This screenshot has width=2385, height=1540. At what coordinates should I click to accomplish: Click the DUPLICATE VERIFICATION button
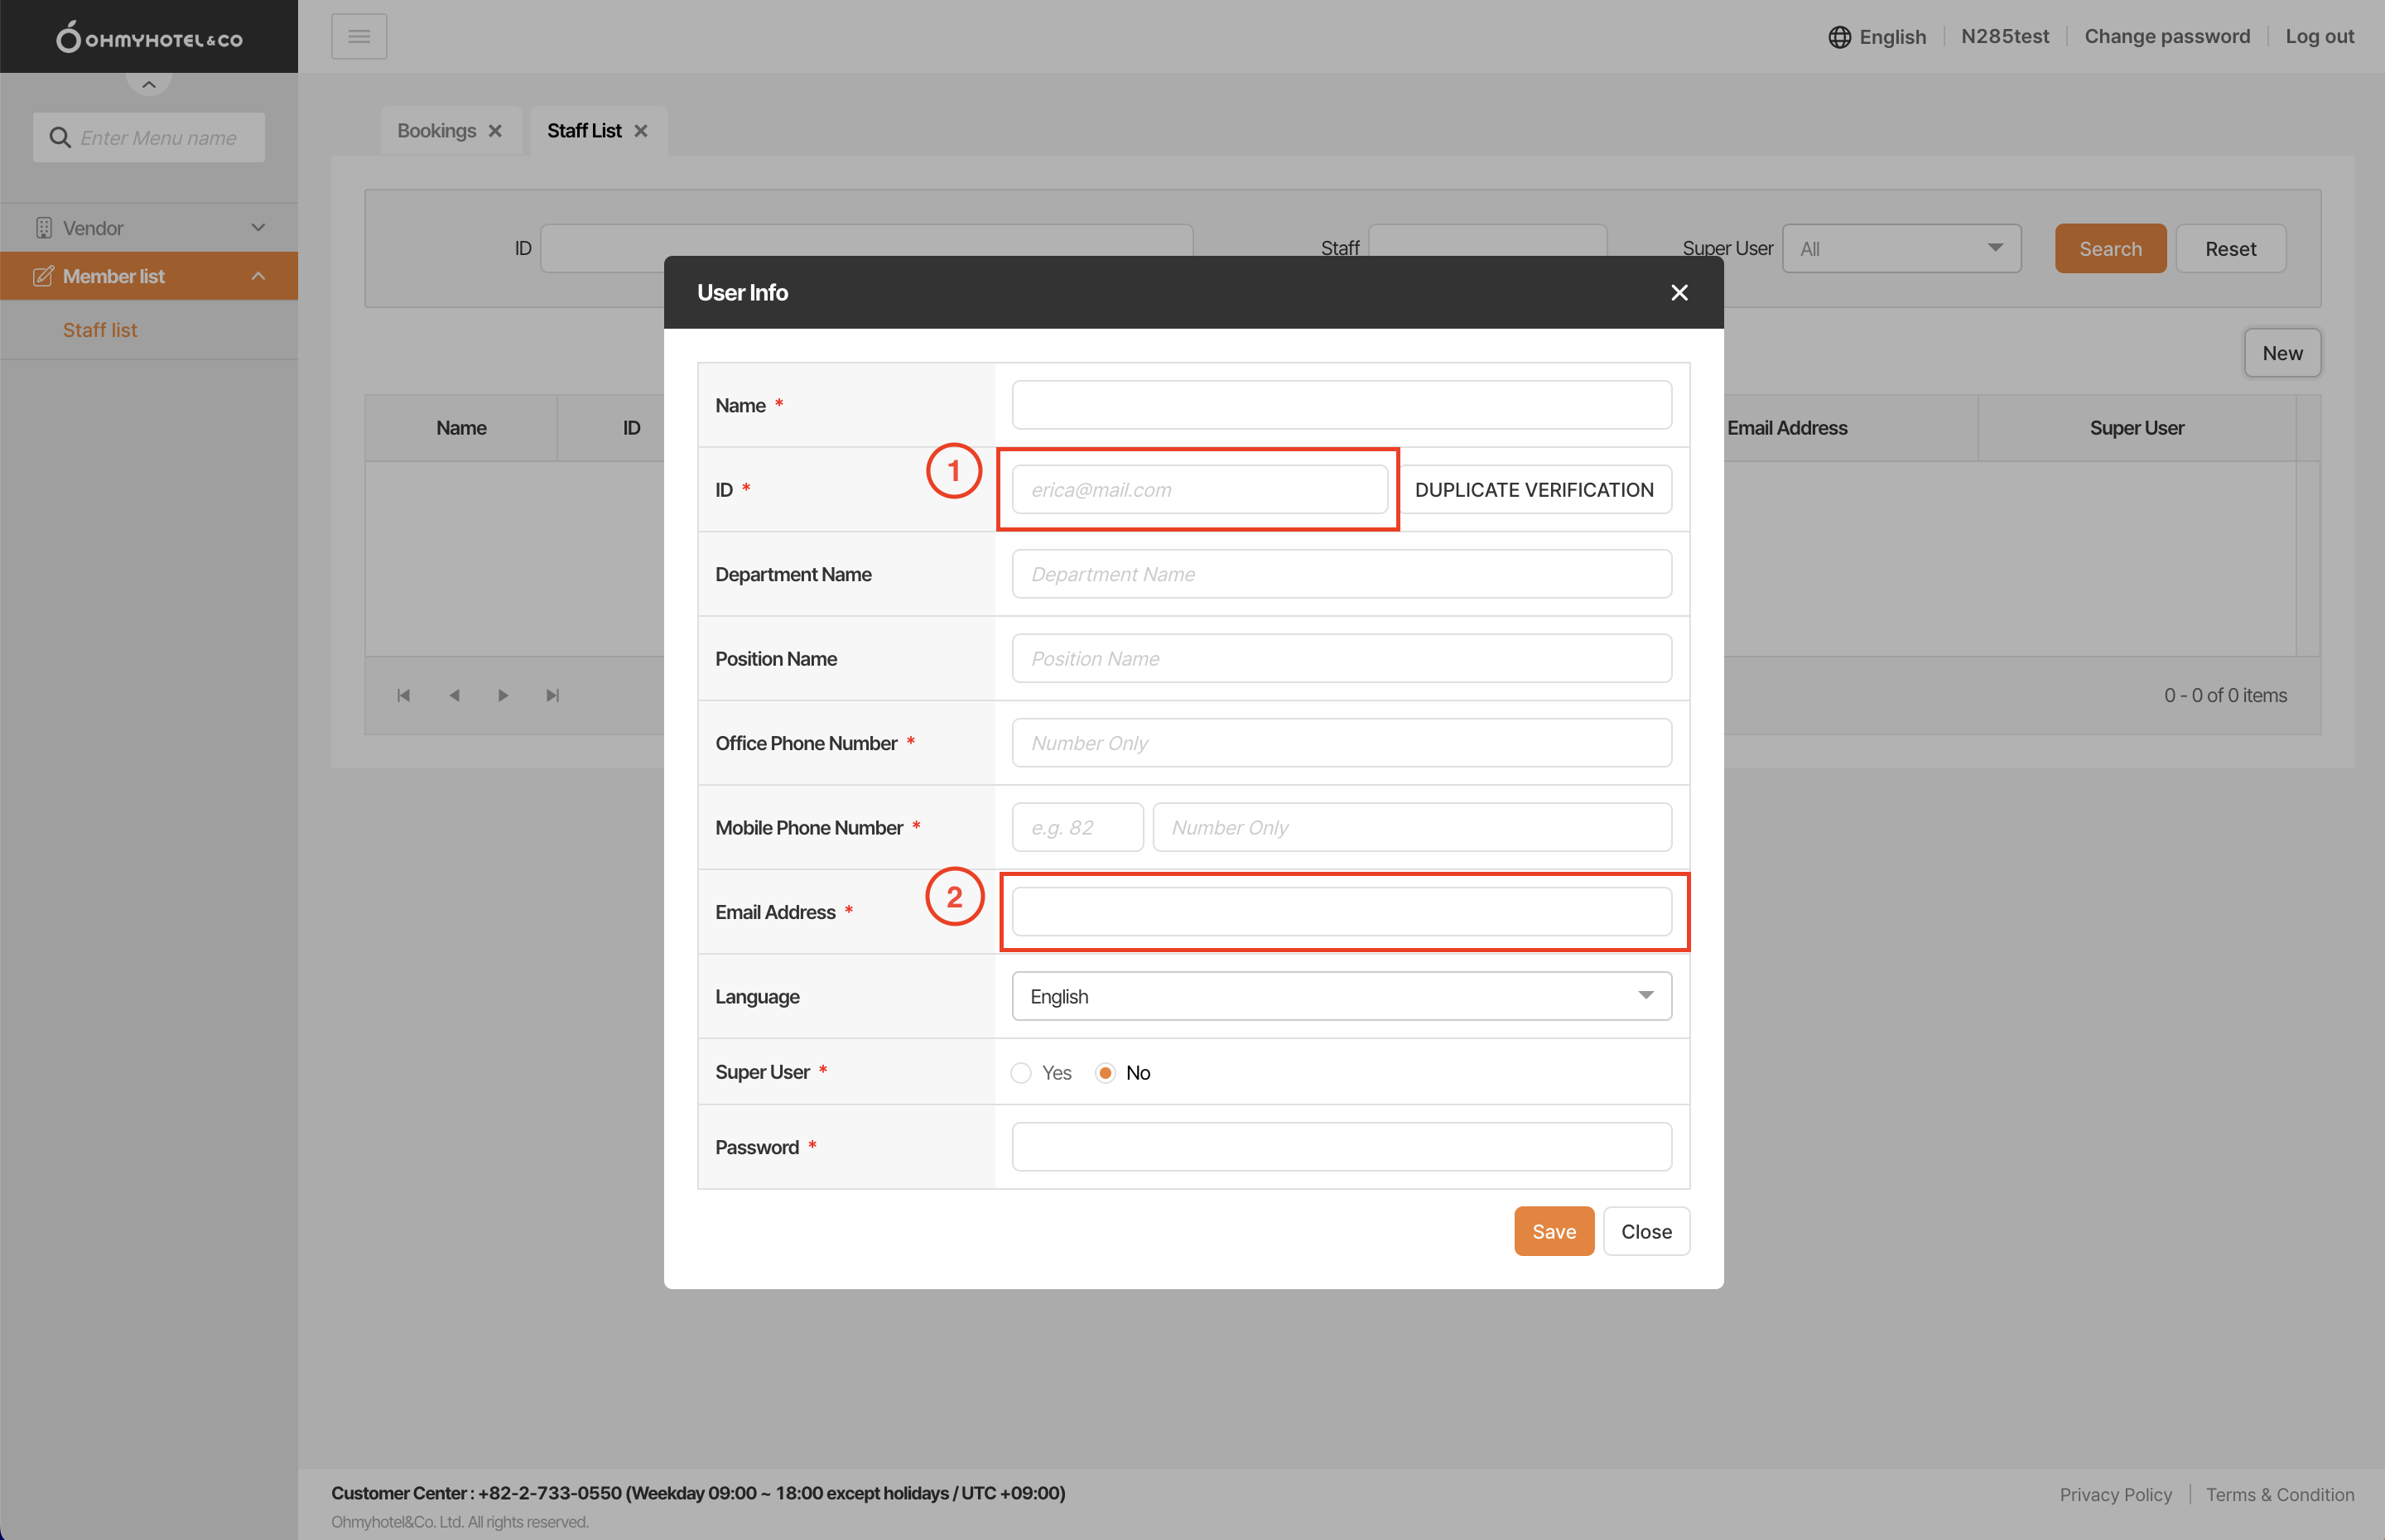[x=1533, y=489]
